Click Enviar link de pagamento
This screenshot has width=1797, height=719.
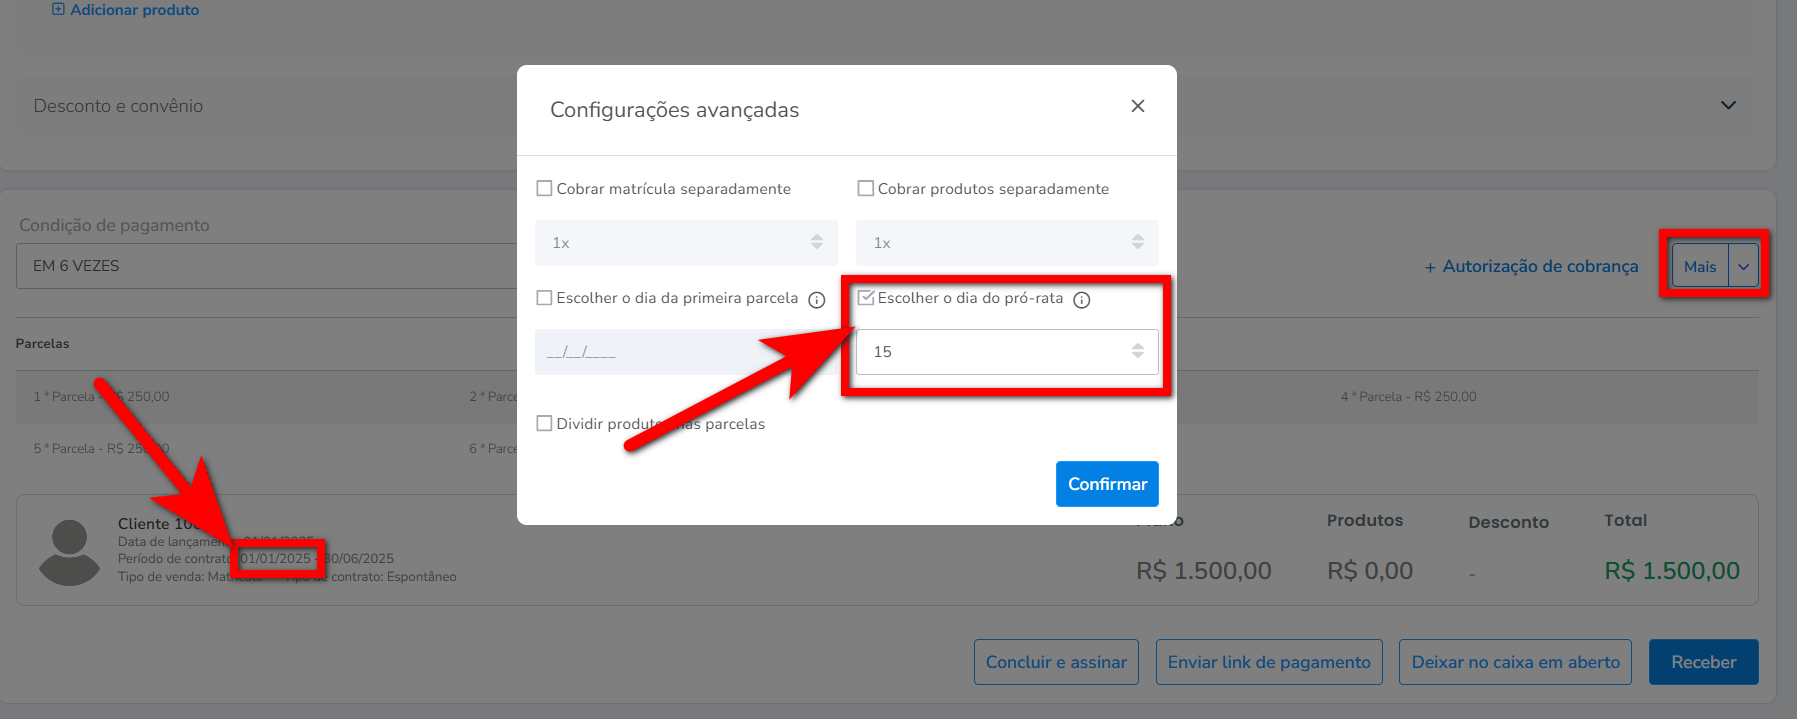1269,662
